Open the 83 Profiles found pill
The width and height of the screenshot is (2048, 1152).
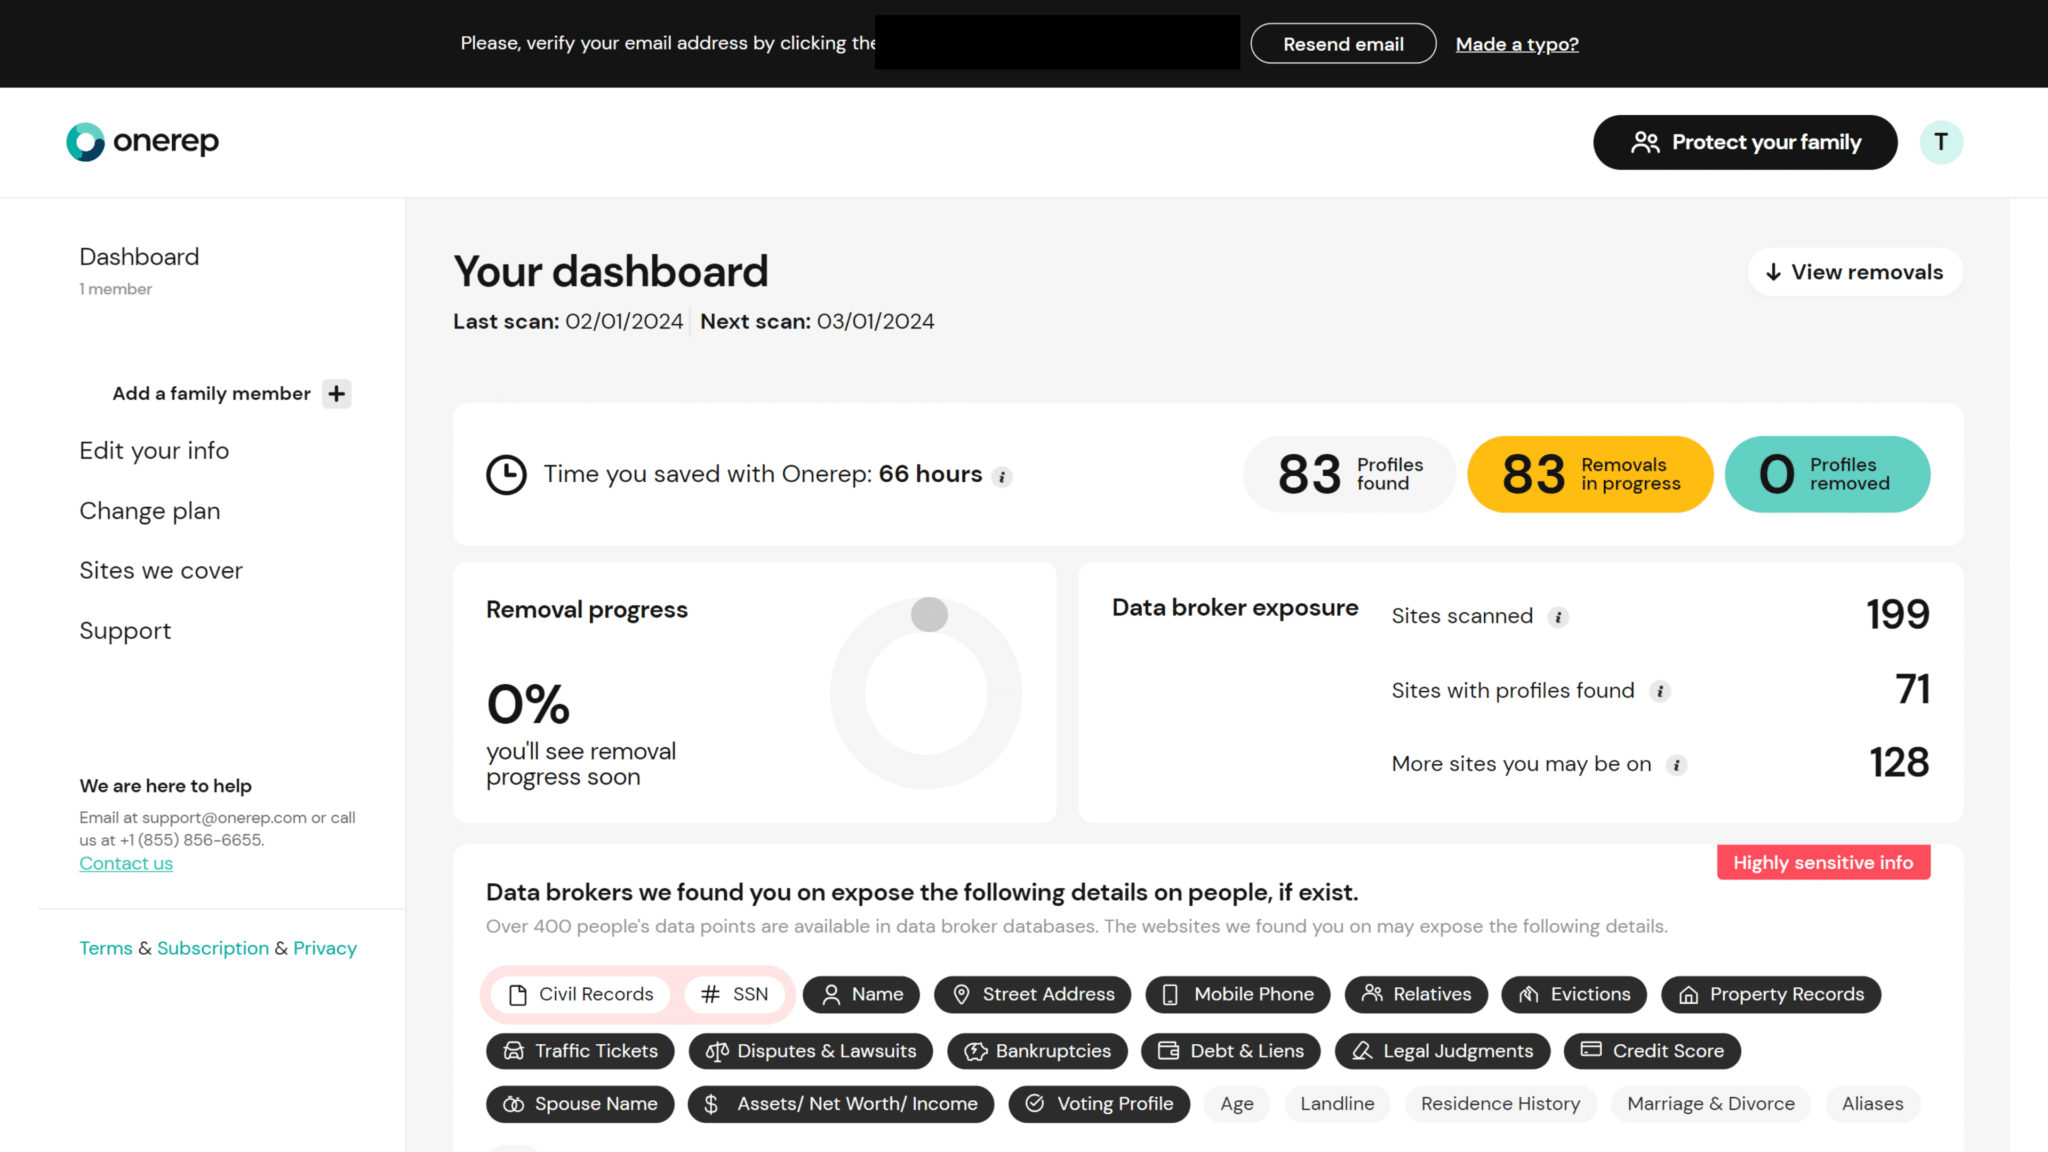tap(1349, 474)
